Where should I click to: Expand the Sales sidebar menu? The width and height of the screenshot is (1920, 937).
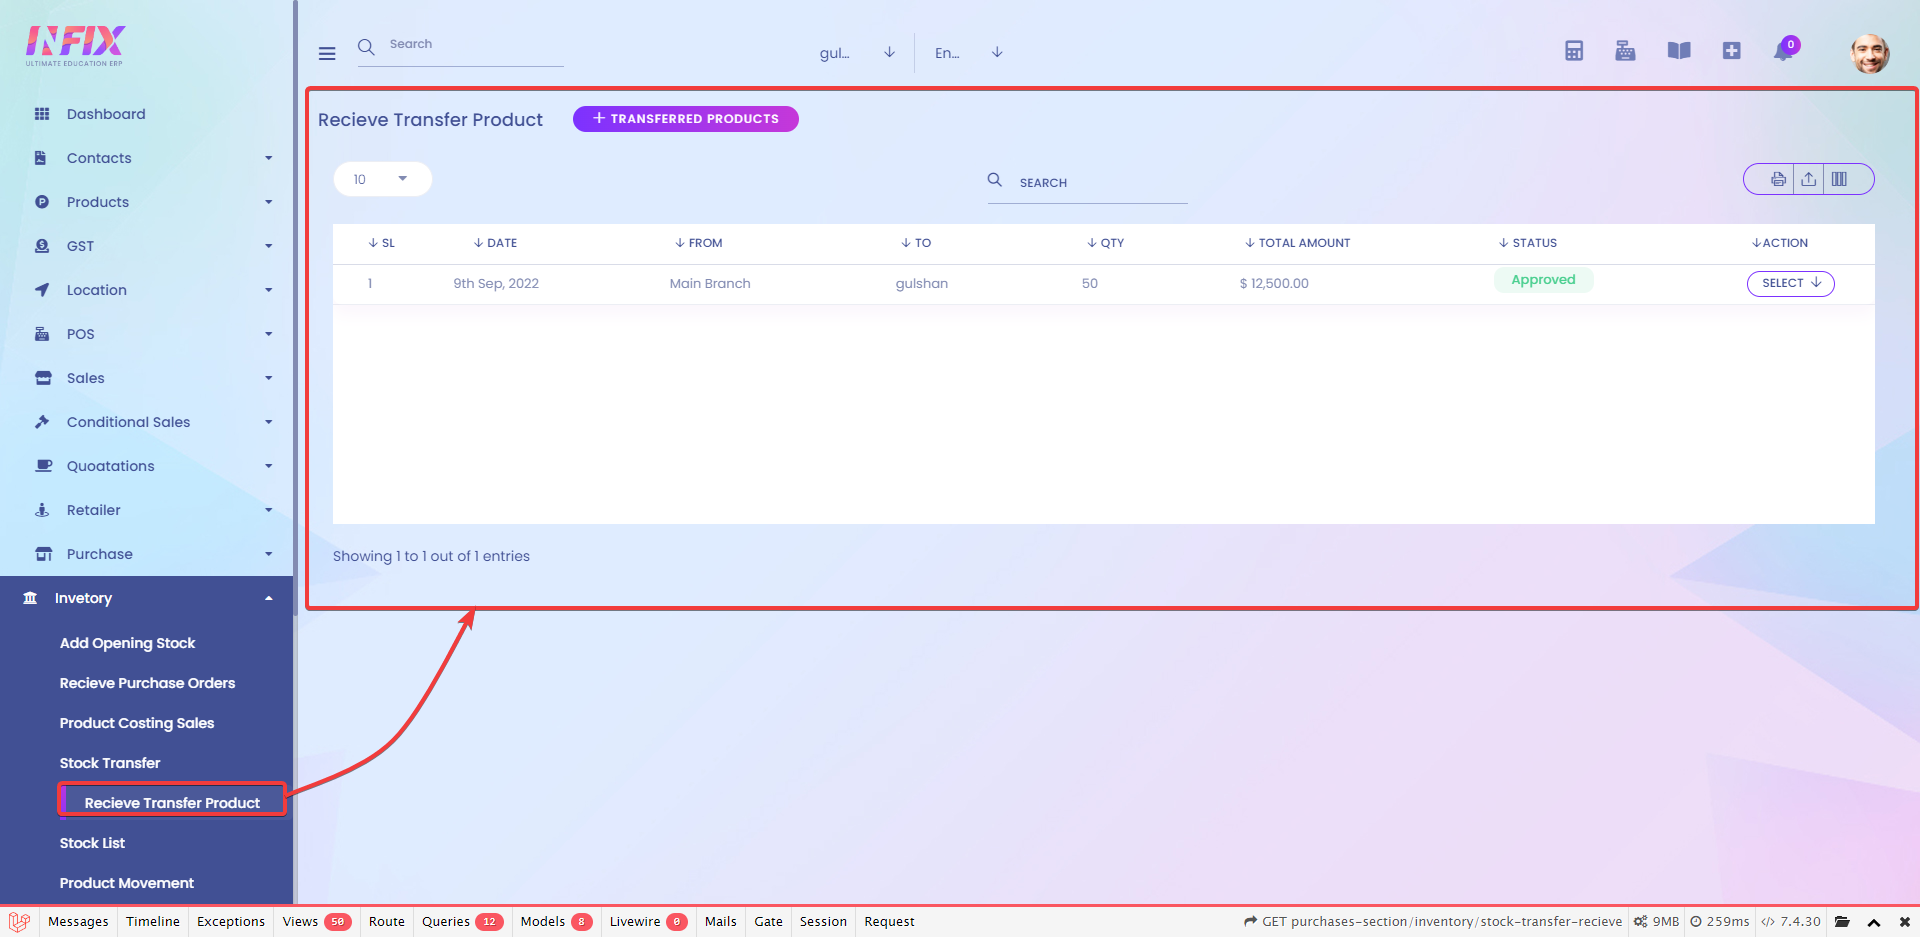coord(146,378)
